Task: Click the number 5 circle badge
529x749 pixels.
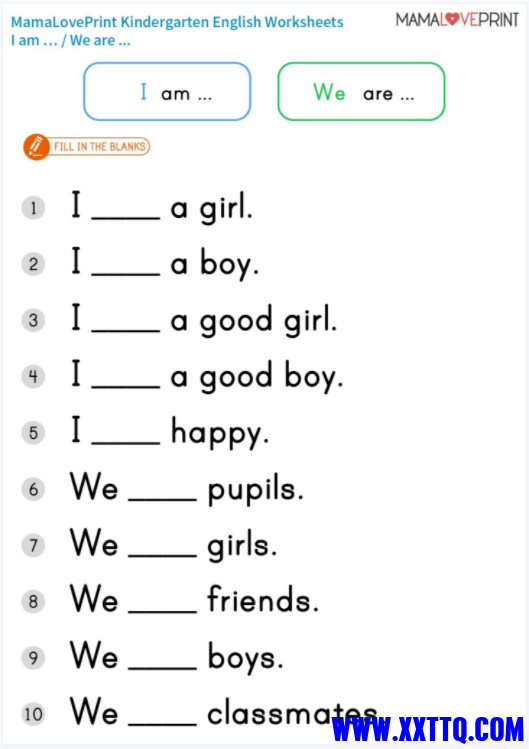Action: point(33,433)
